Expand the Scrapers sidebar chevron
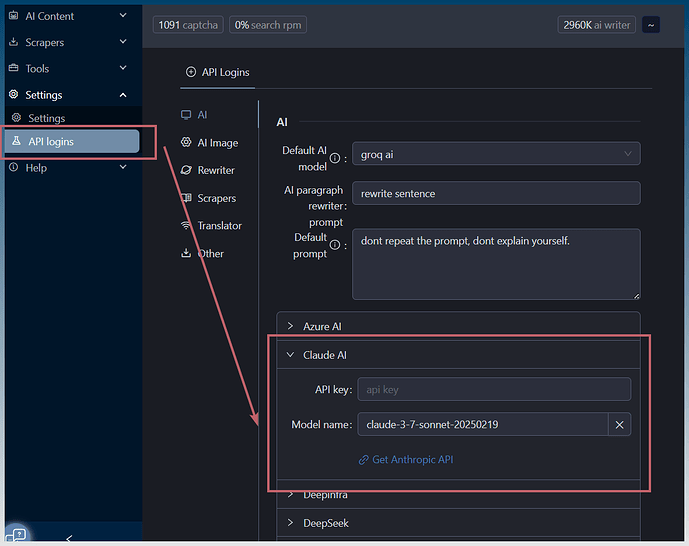Image resolution: width=689 pixels, height=546 pixels. 123,42
